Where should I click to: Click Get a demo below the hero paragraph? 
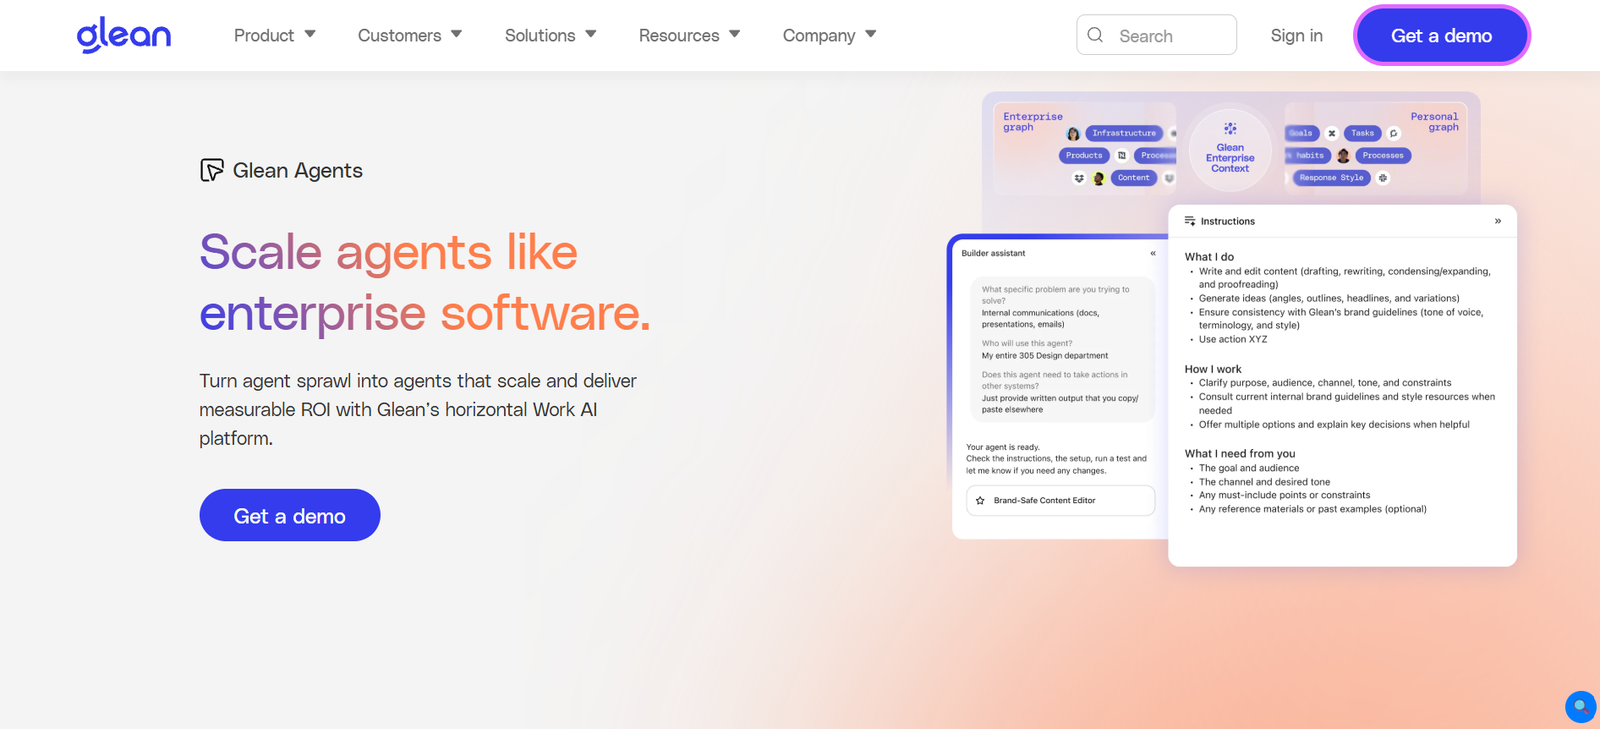click(290, 515)
